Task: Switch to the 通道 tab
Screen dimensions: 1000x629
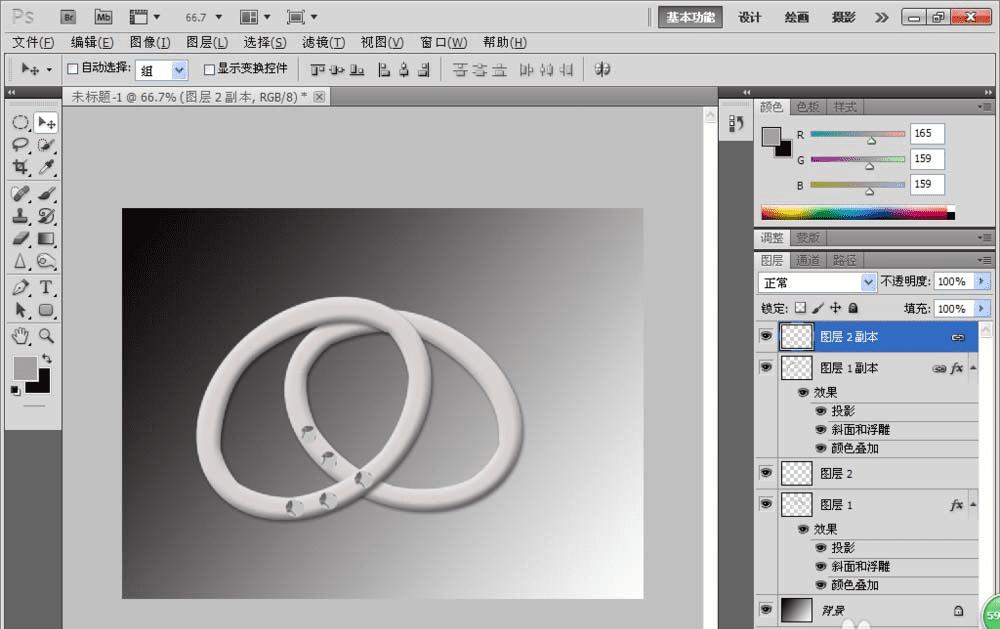Action: coord(808,260)
